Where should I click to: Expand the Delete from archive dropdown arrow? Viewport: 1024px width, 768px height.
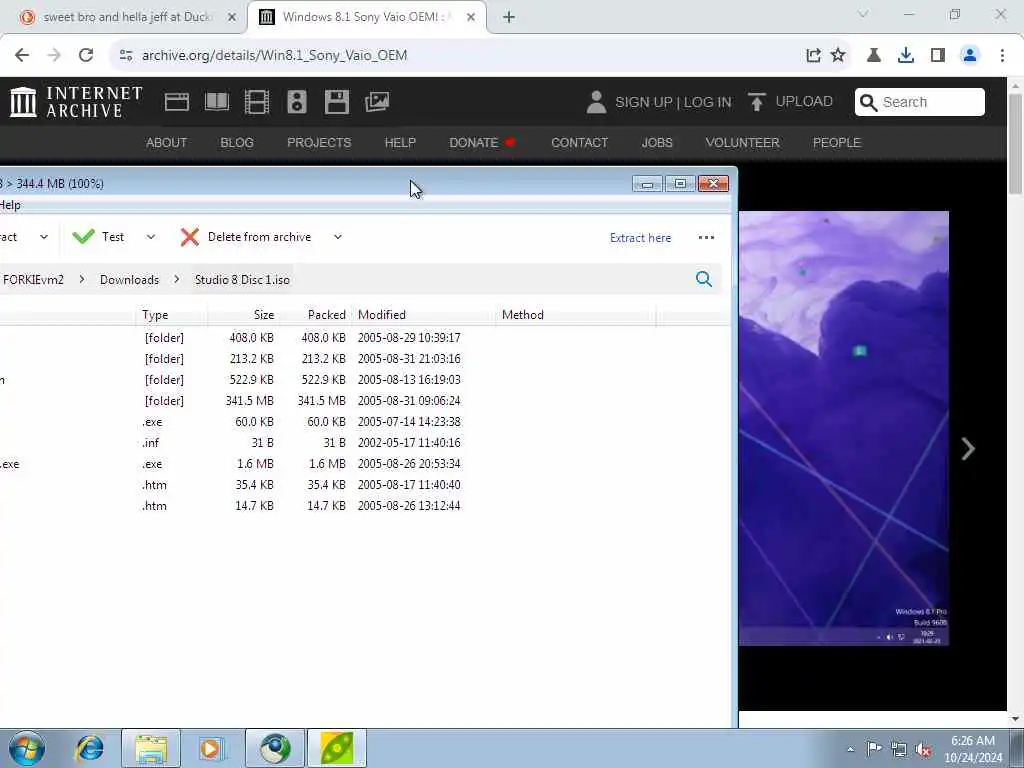point(338,237)
